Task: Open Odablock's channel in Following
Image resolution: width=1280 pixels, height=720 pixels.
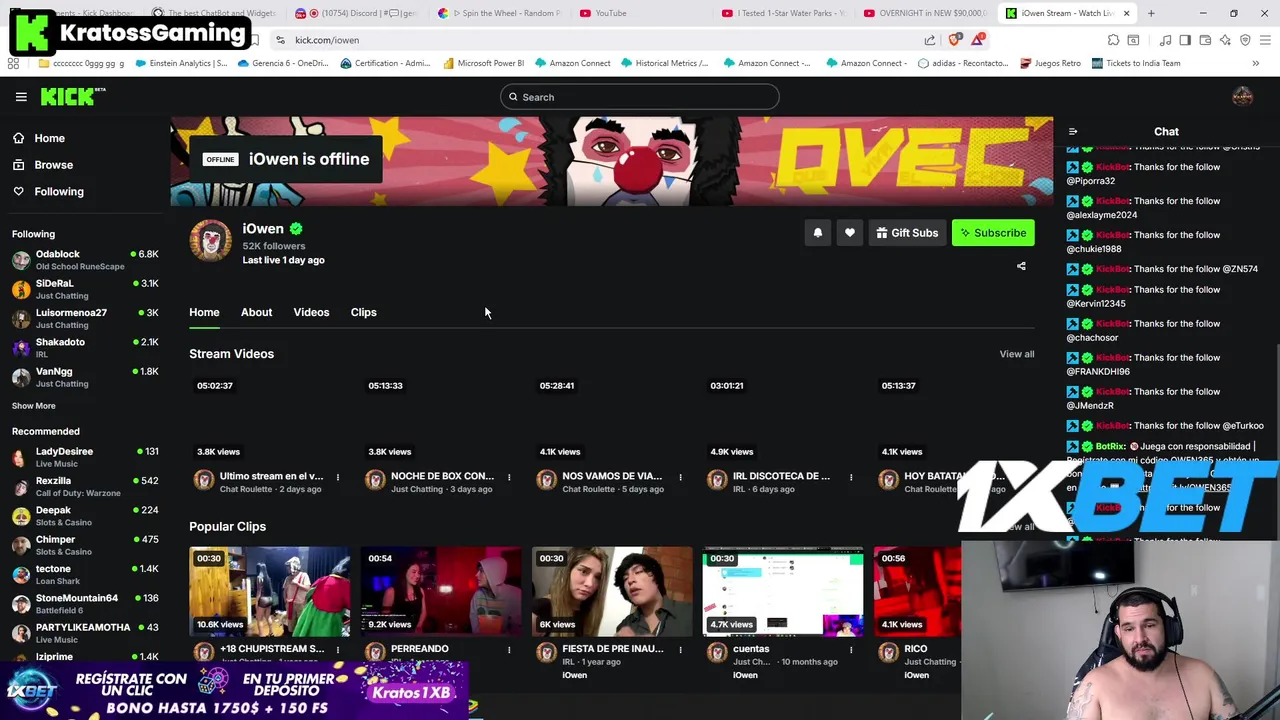Action: tap(85, 260)
